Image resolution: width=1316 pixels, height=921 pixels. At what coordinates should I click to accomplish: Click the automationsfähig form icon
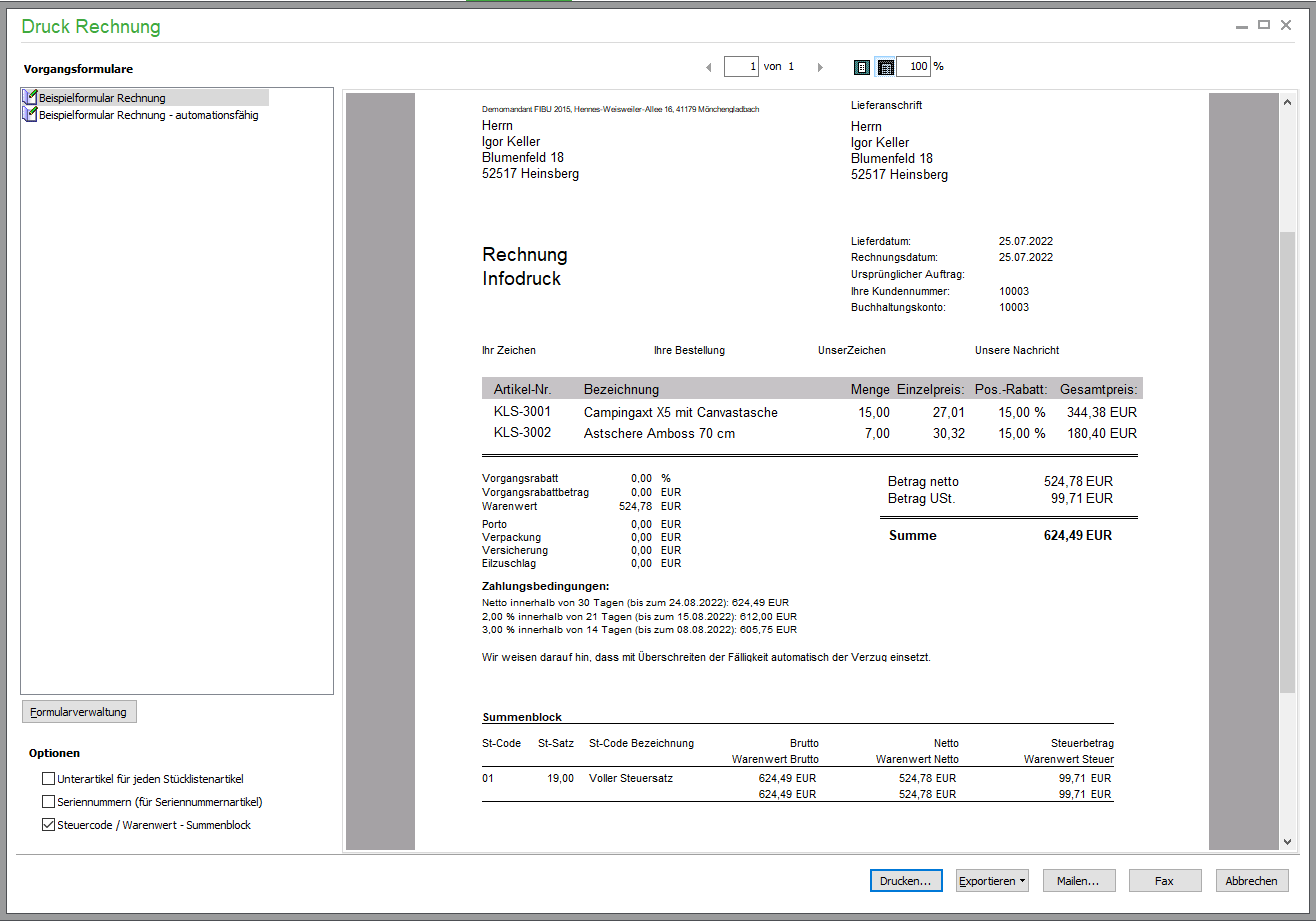(x=30, y=115)
